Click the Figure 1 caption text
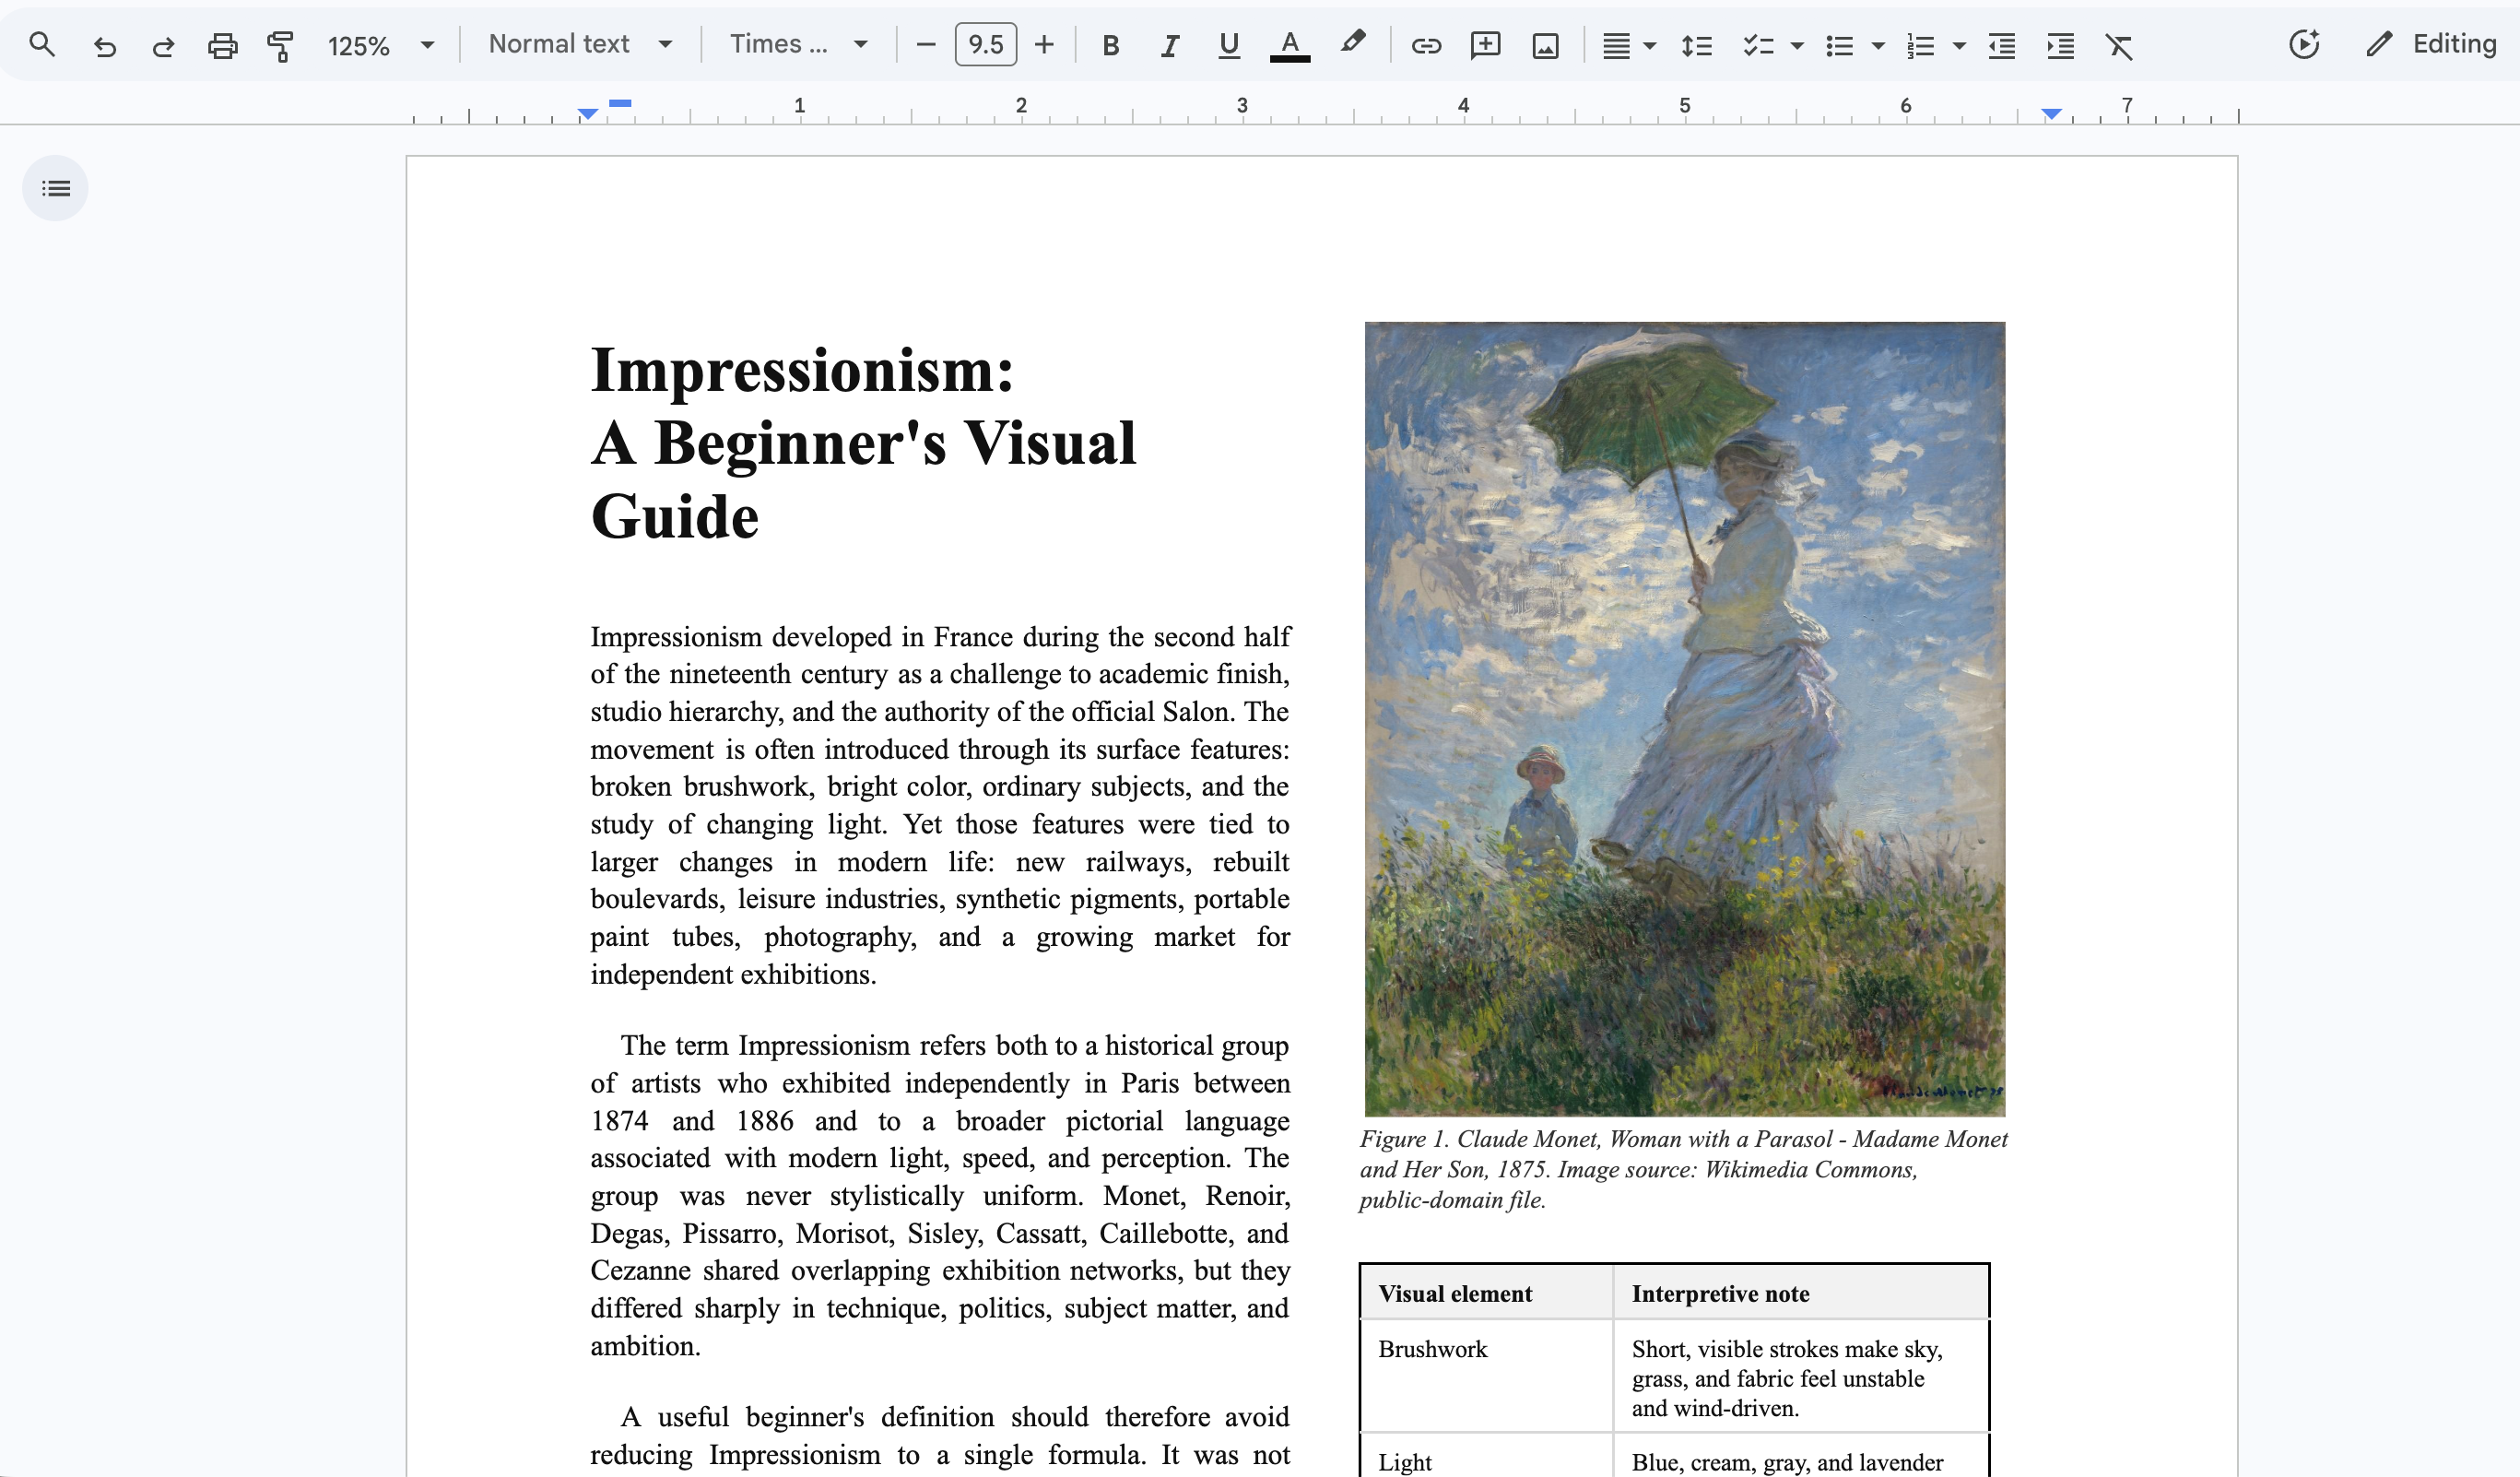Screen dimensions: 2520x1477 [1683, 1169]
